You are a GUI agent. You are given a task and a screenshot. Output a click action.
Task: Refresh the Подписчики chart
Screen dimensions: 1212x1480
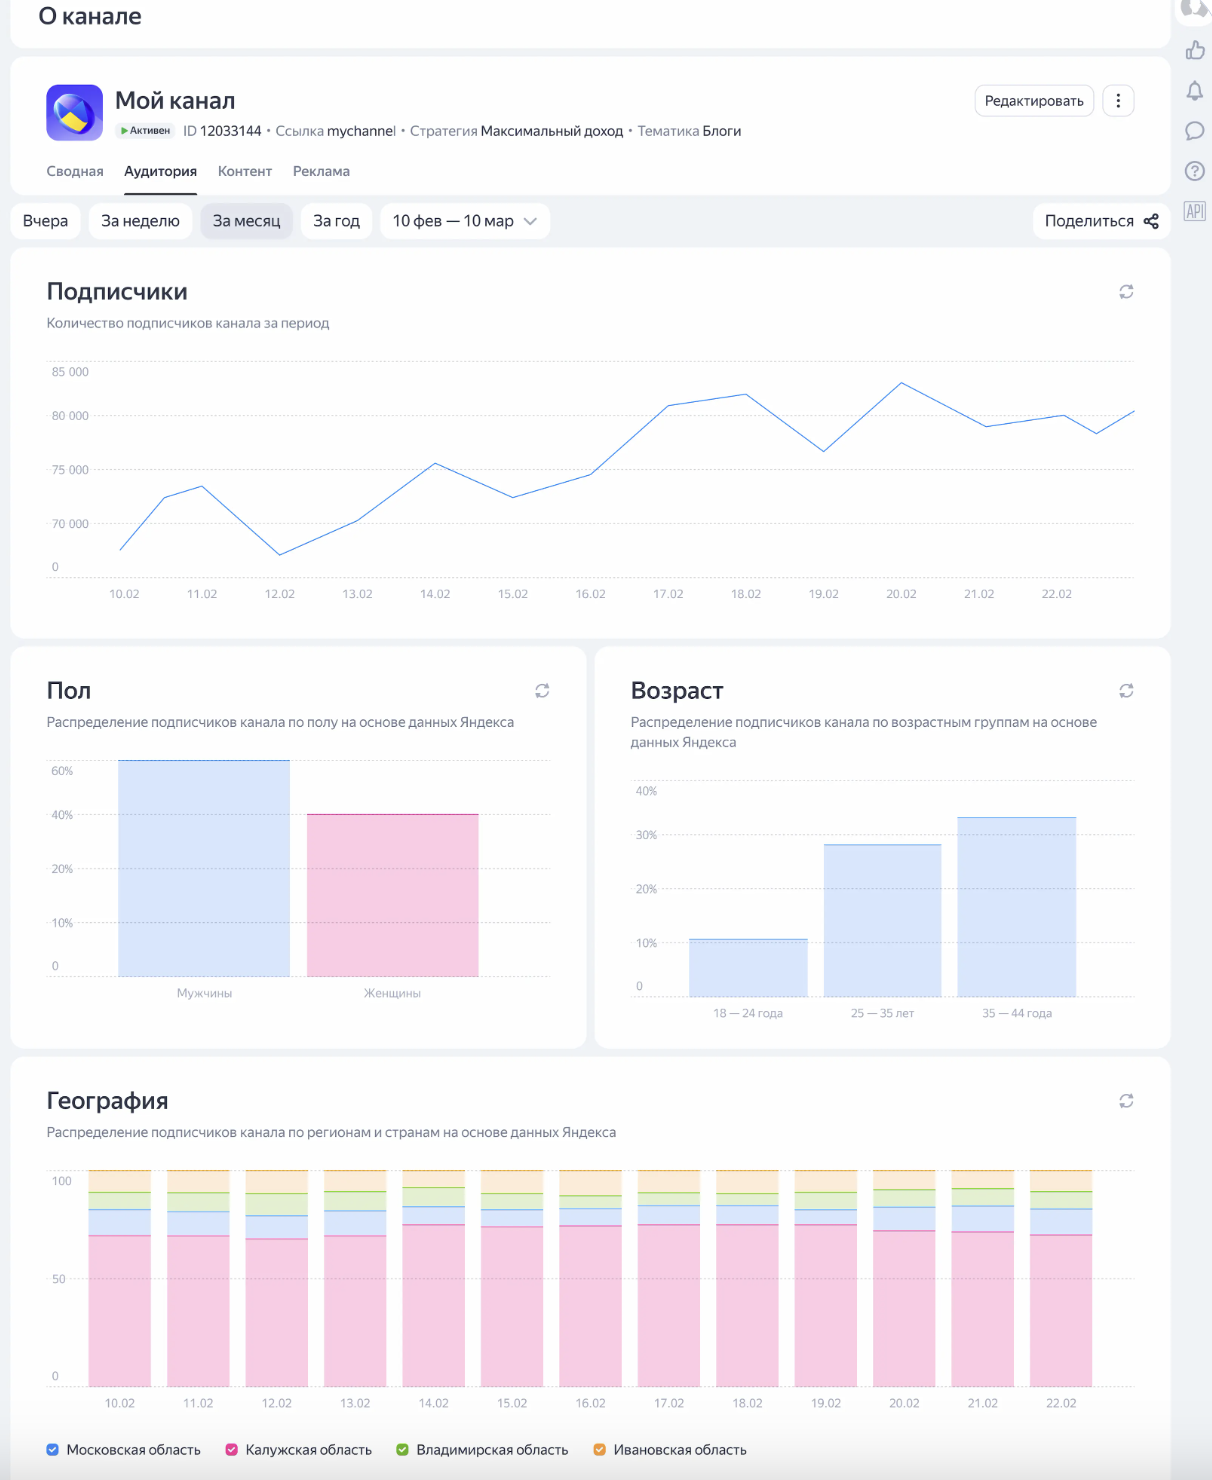(x=1126, y=292)
